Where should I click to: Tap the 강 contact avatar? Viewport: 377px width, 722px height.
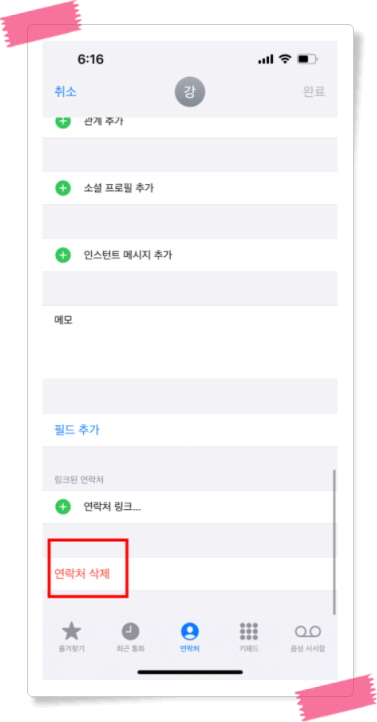pyautogui.click(x=189, y=92)
